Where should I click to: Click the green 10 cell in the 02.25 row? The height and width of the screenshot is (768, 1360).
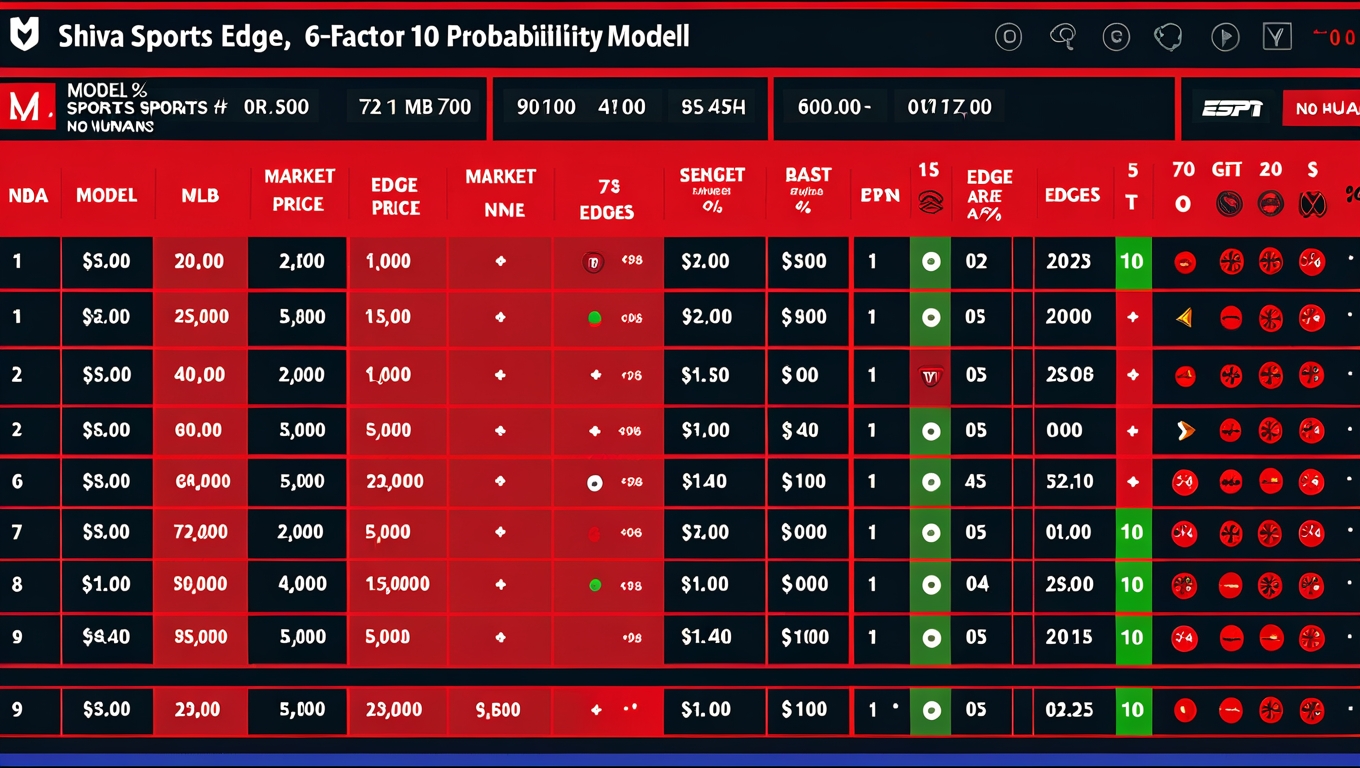tap(1132, 710)
